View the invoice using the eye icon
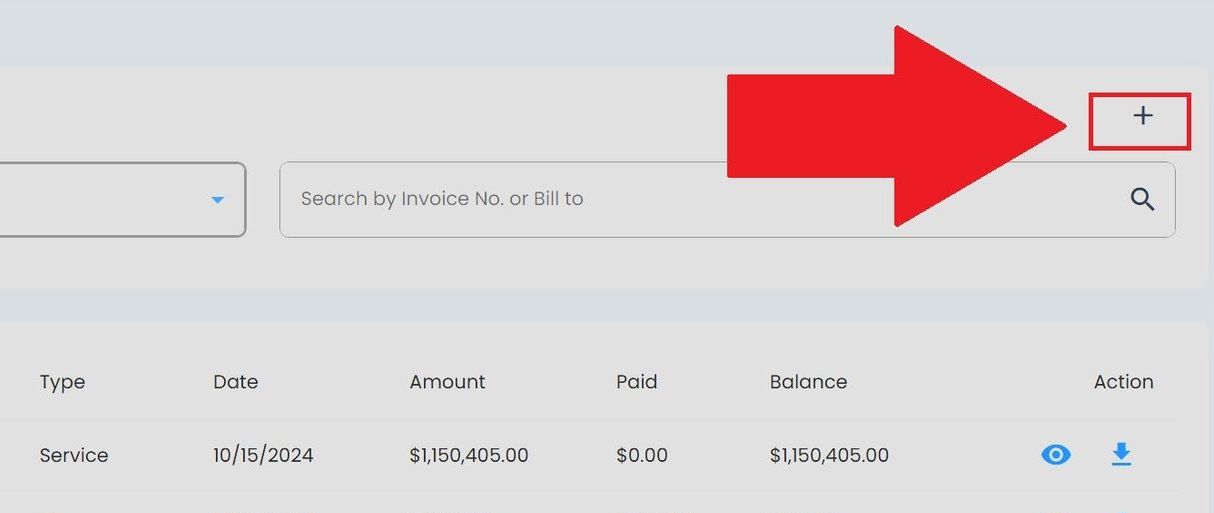This screenshot has height=513, width=1214. tap(1055, 455)
